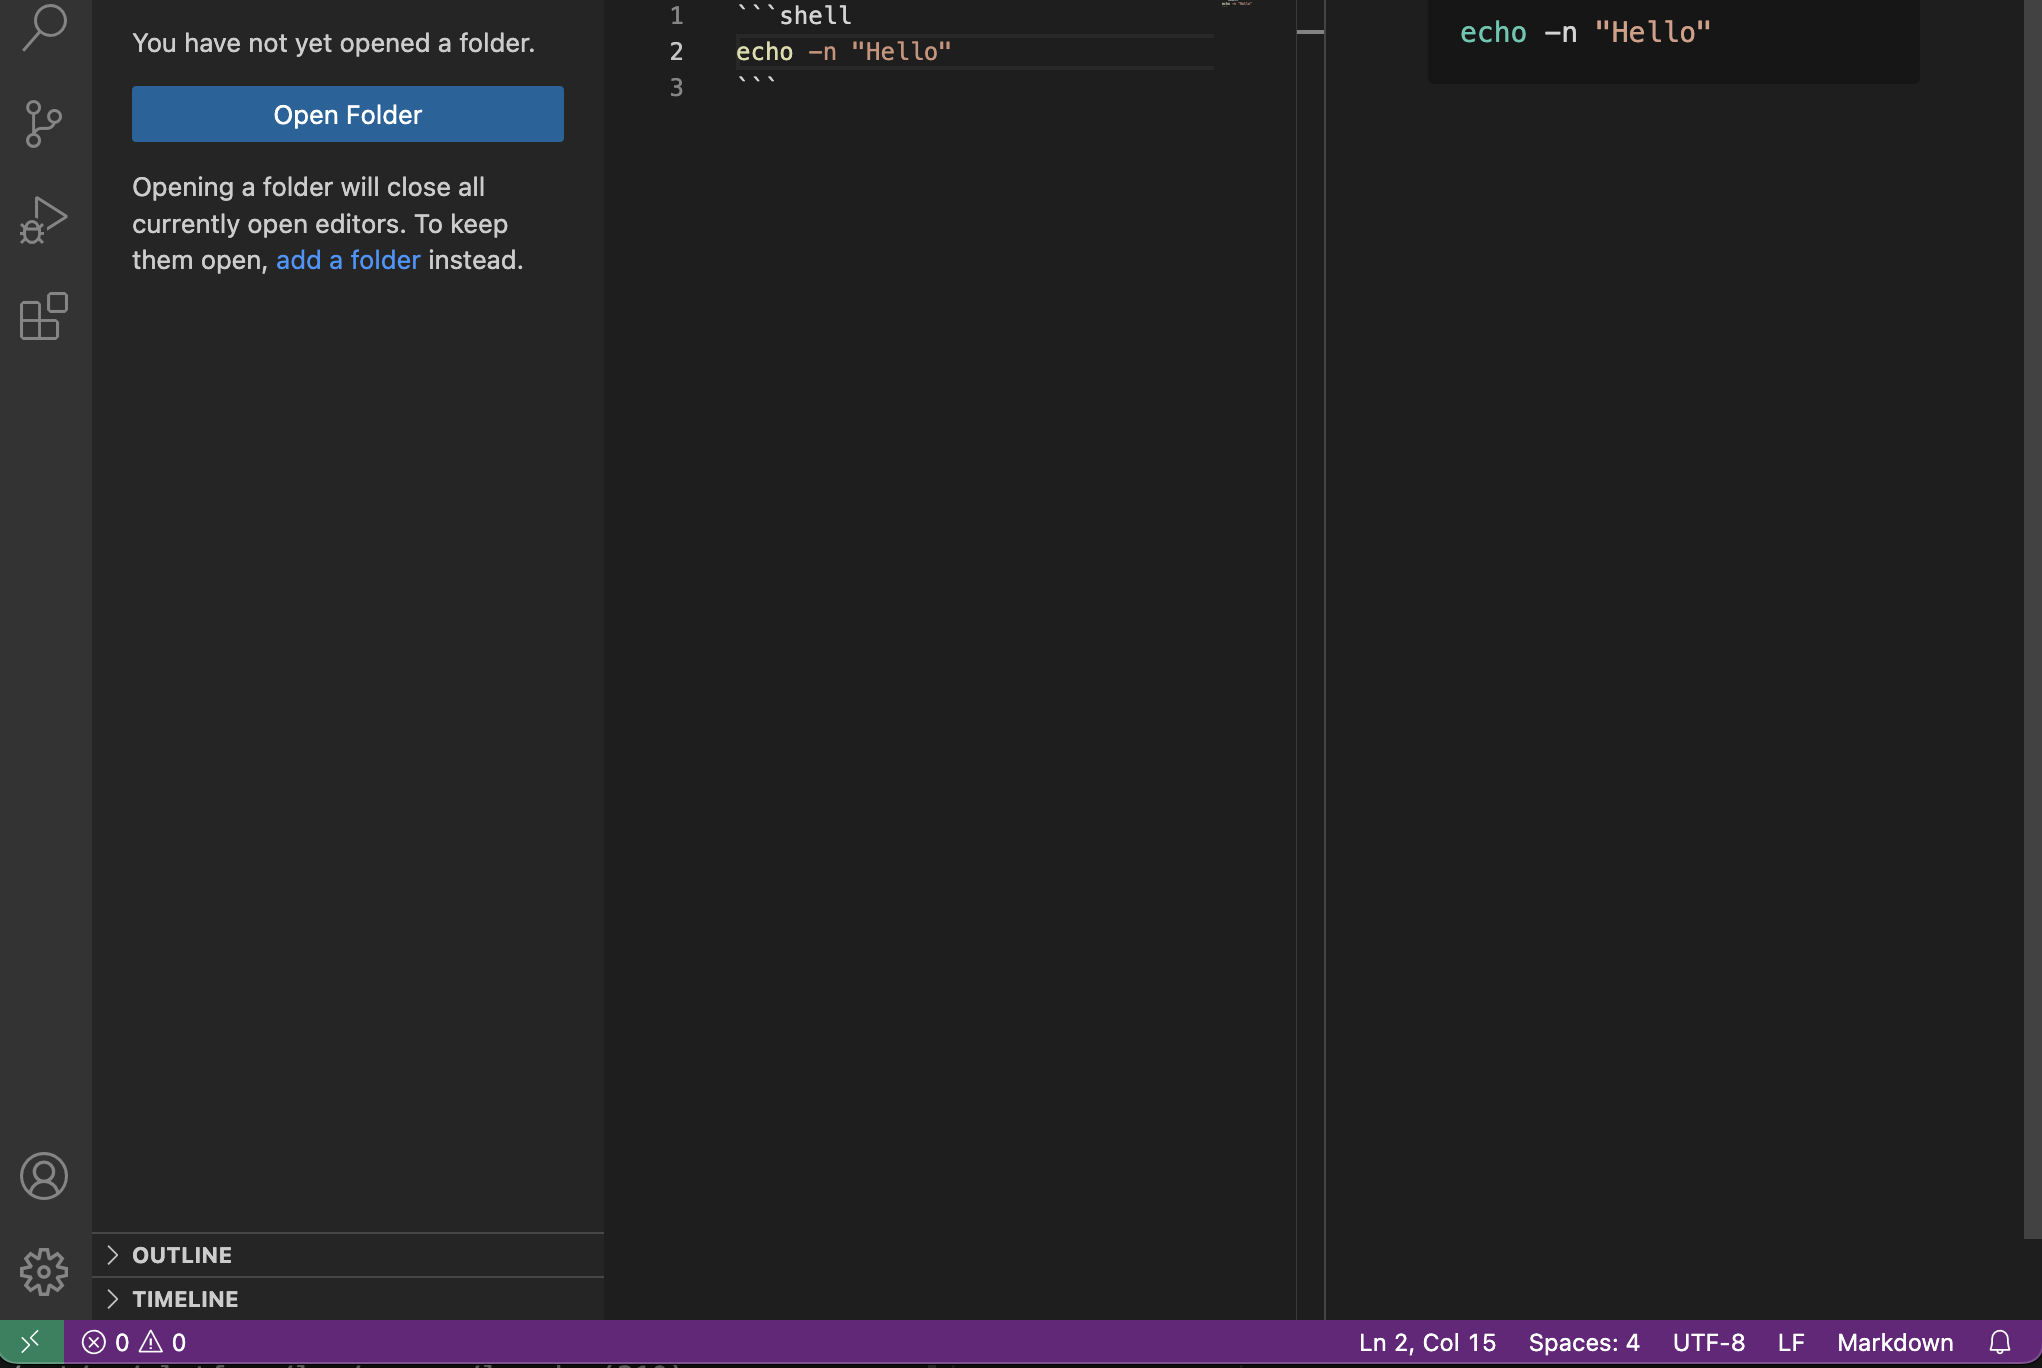
Task: Click the Open Folder button
Action: point(347,114)
